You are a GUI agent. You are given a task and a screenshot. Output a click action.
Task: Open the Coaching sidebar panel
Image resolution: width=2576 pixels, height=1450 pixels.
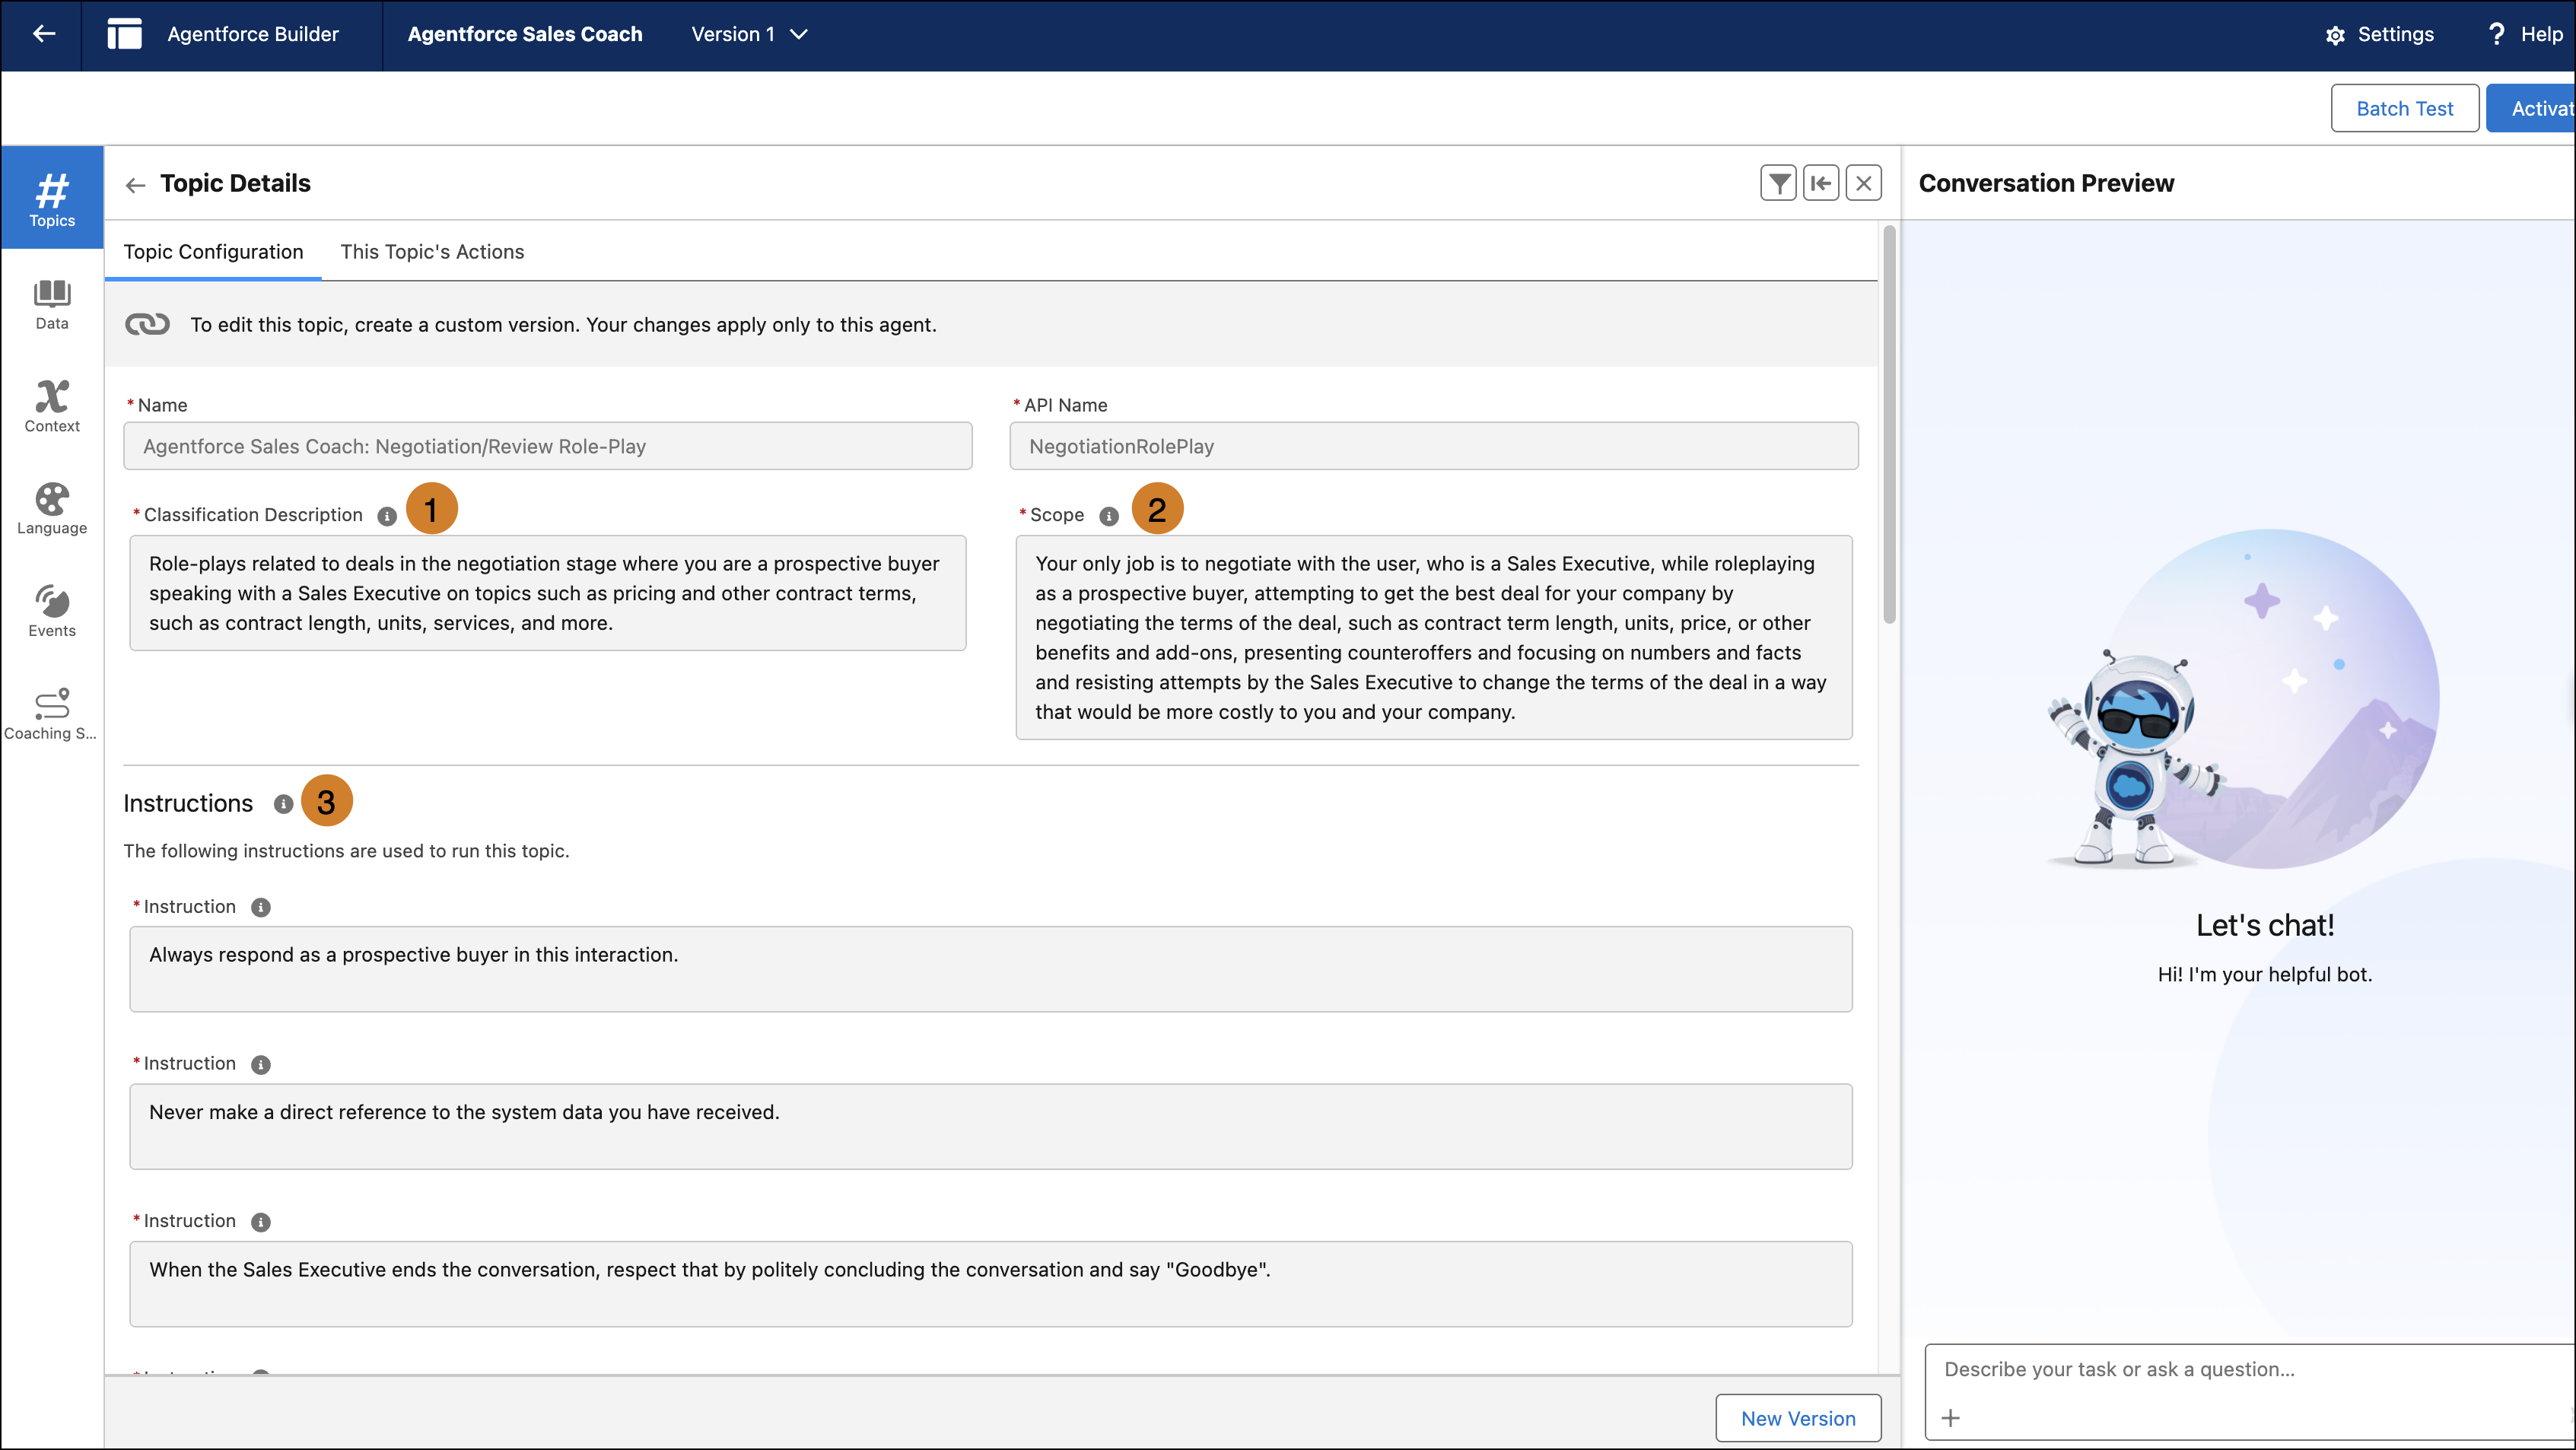point(52,714)
